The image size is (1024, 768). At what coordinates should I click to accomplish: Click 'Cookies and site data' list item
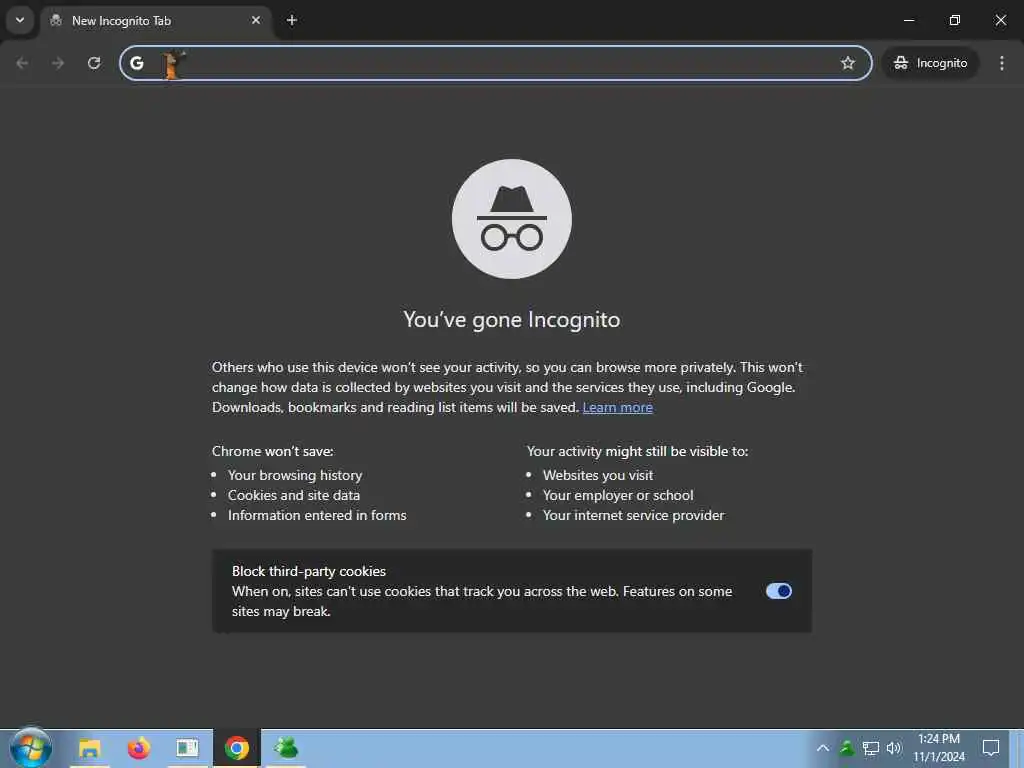[x=293, y=496]
